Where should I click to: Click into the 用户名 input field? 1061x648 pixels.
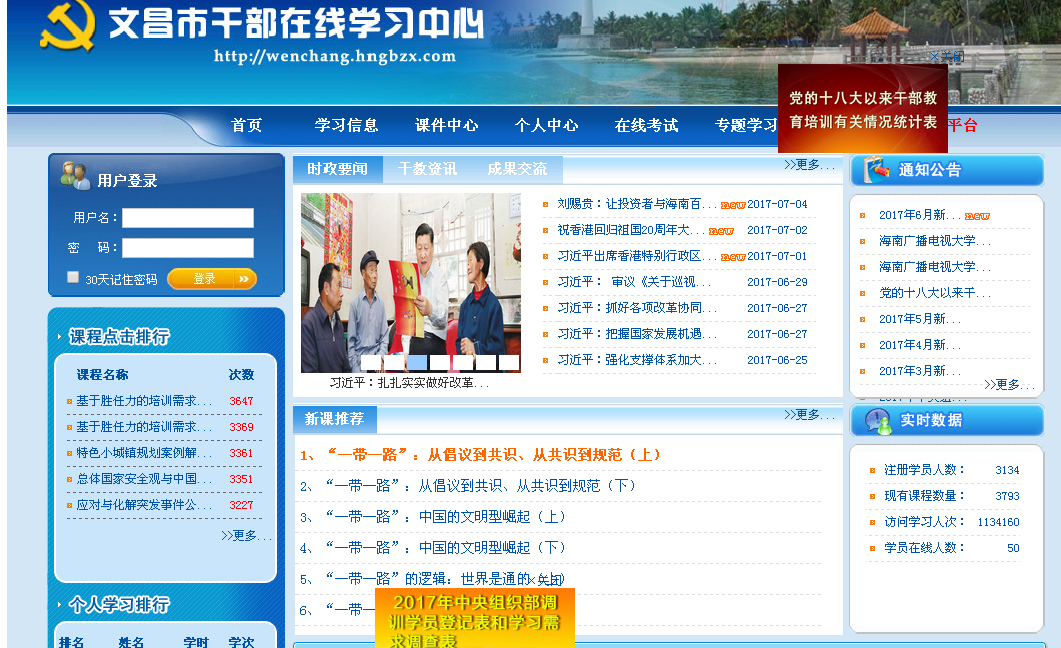tap(188, 218)
